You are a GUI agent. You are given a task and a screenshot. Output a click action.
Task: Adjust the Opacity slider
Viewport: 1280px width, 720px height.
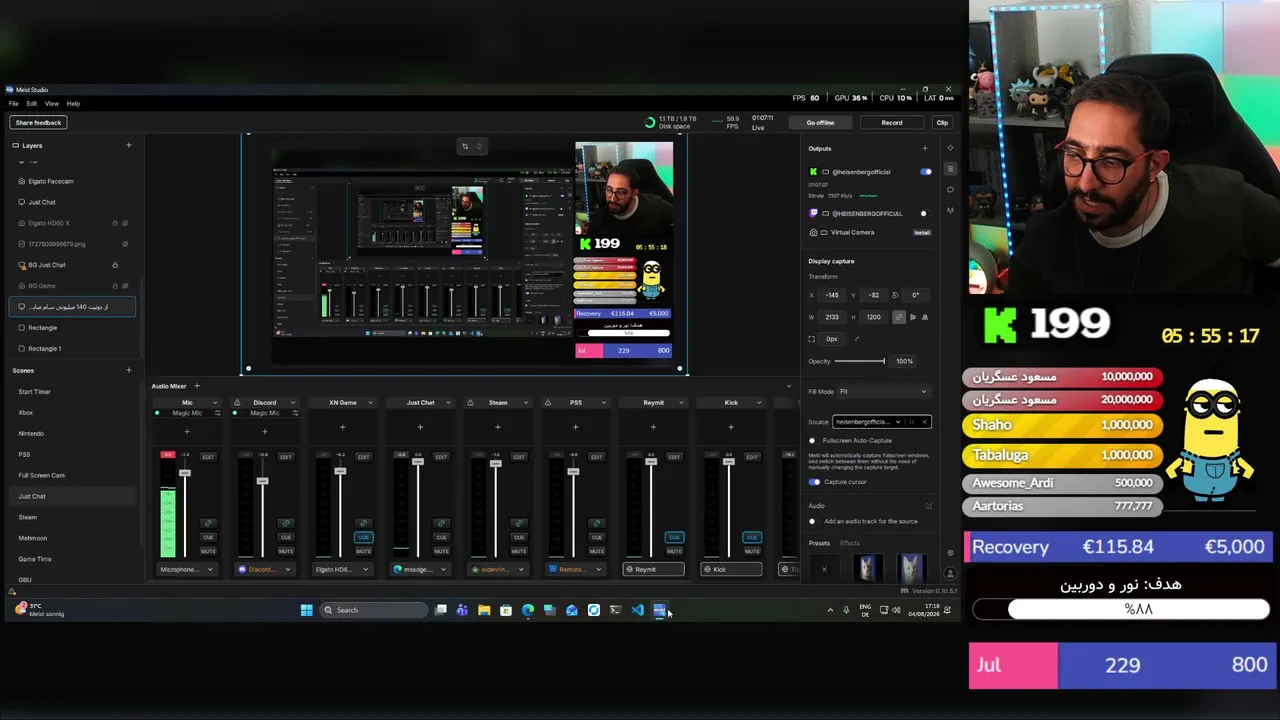[859, 361]
